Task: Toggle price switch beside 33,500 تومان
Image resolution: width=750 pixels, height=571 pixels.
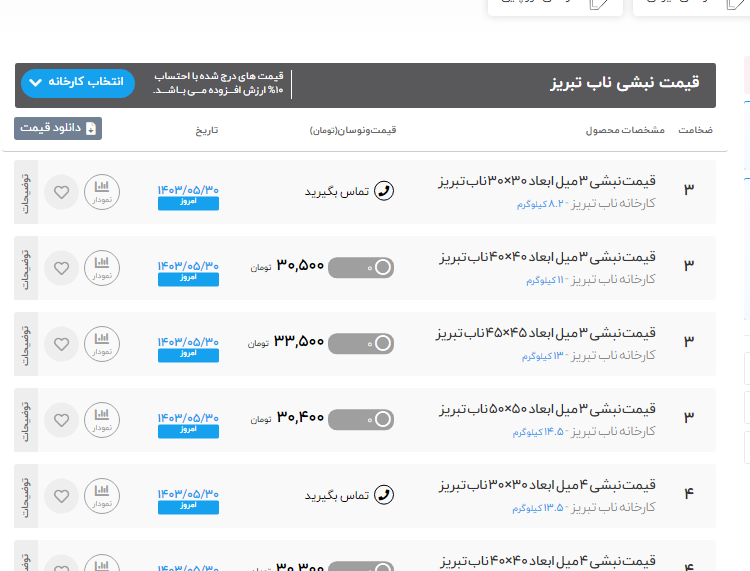Action: pos(361,343)
